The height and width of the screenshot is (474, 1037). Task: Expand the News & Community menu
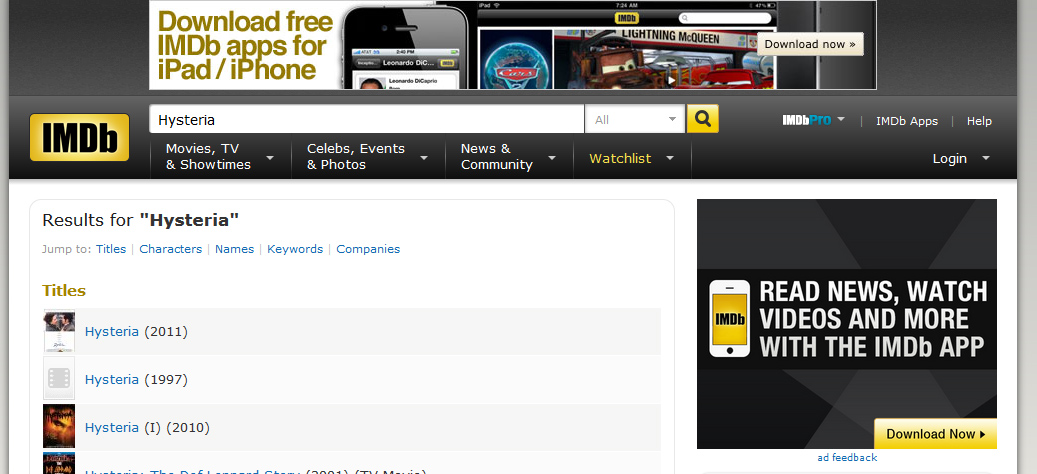[x=509, y=157]
